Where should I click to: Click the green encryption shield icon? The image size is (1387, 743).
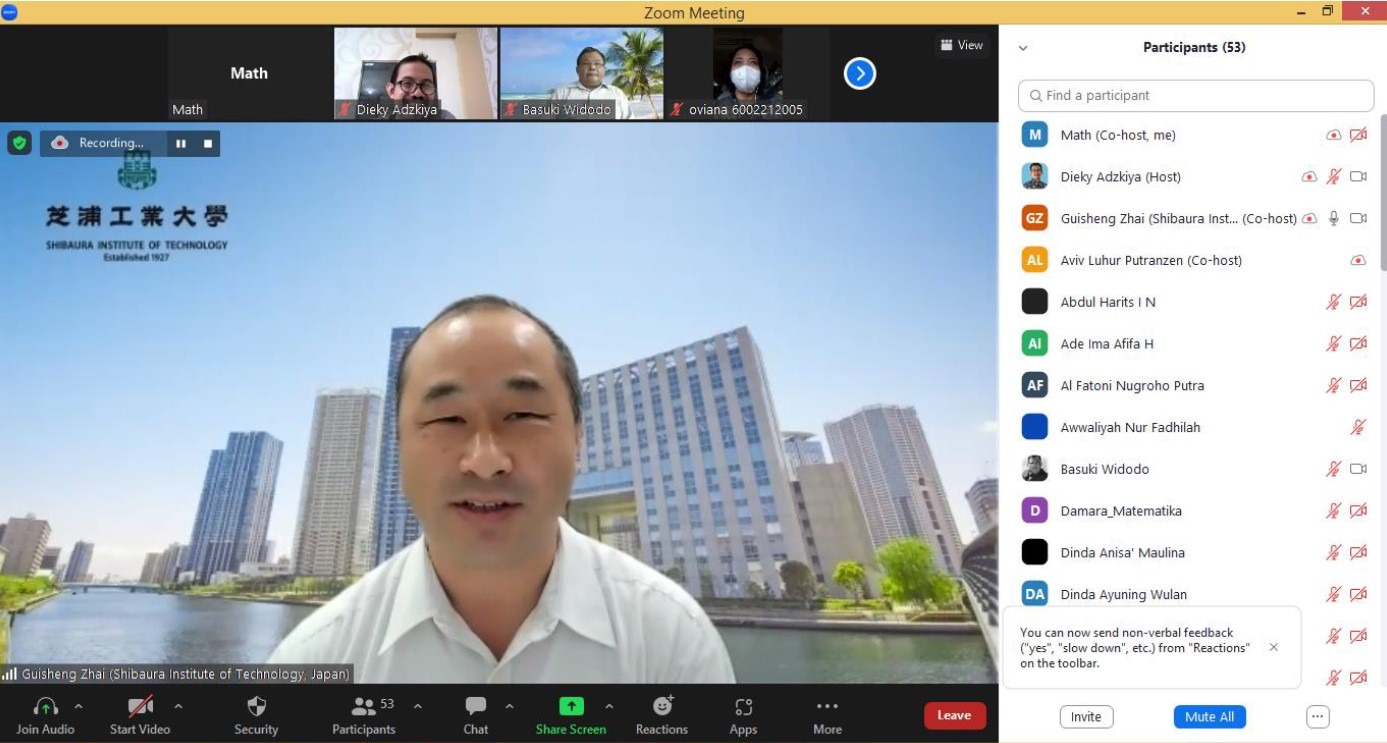tap(19, 143)
